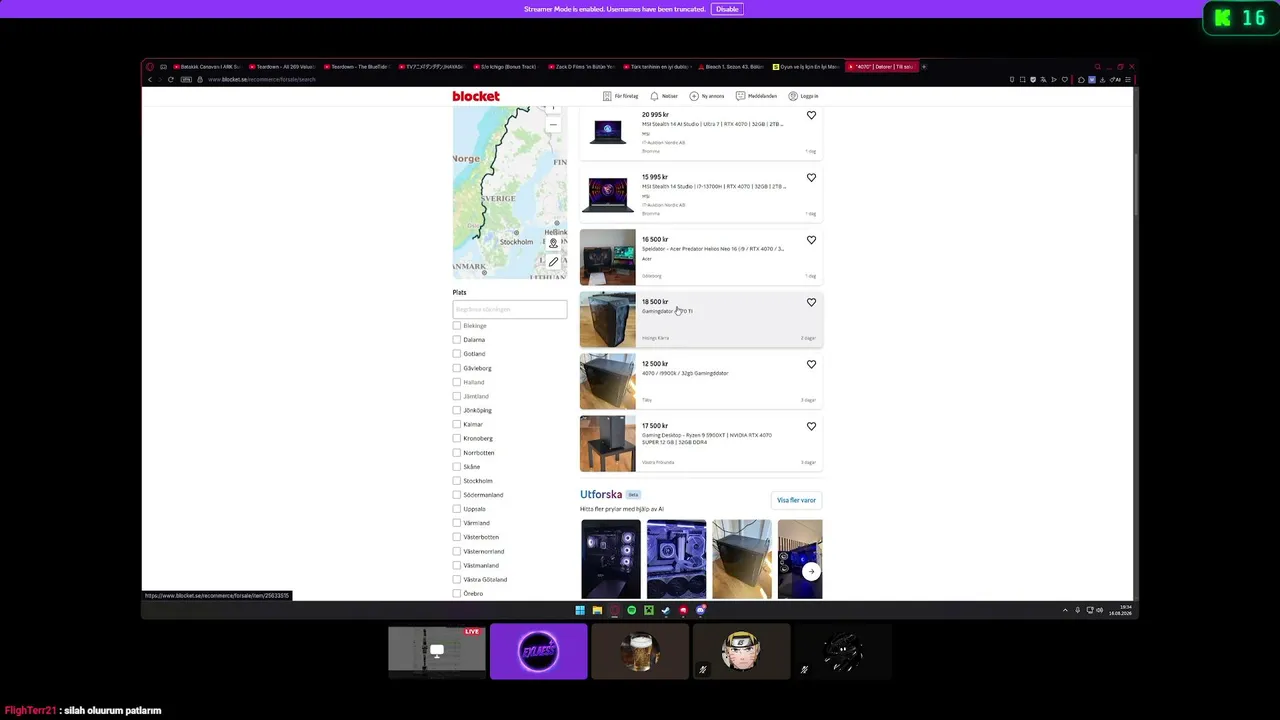Go back in the browser
The image size is (1280, 720).
pyautogui.click(x=150, y=79)
